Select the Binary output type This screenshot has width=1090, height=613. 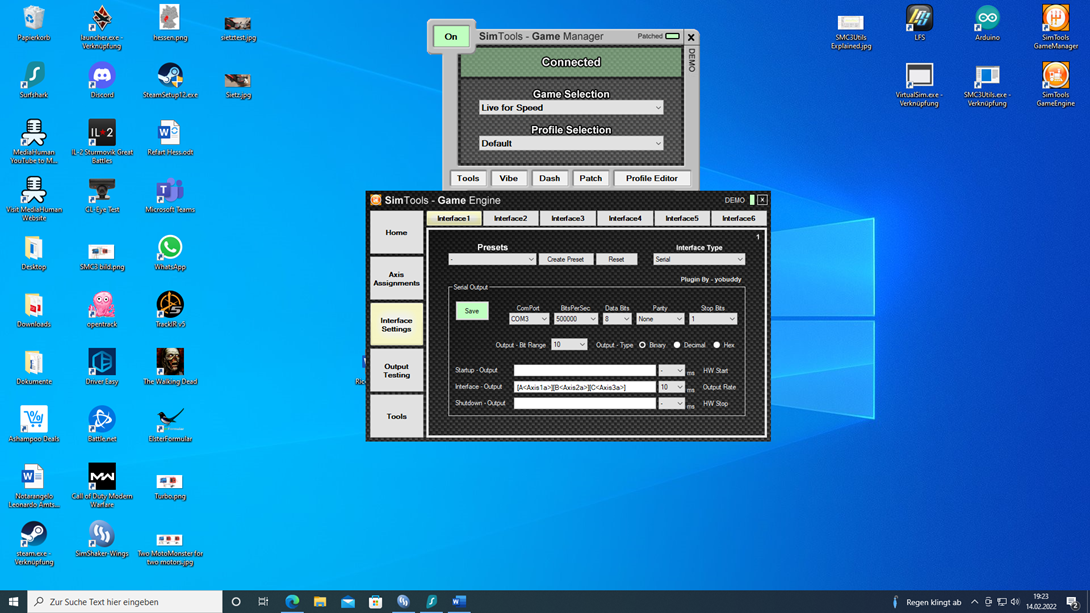[642, 345]
